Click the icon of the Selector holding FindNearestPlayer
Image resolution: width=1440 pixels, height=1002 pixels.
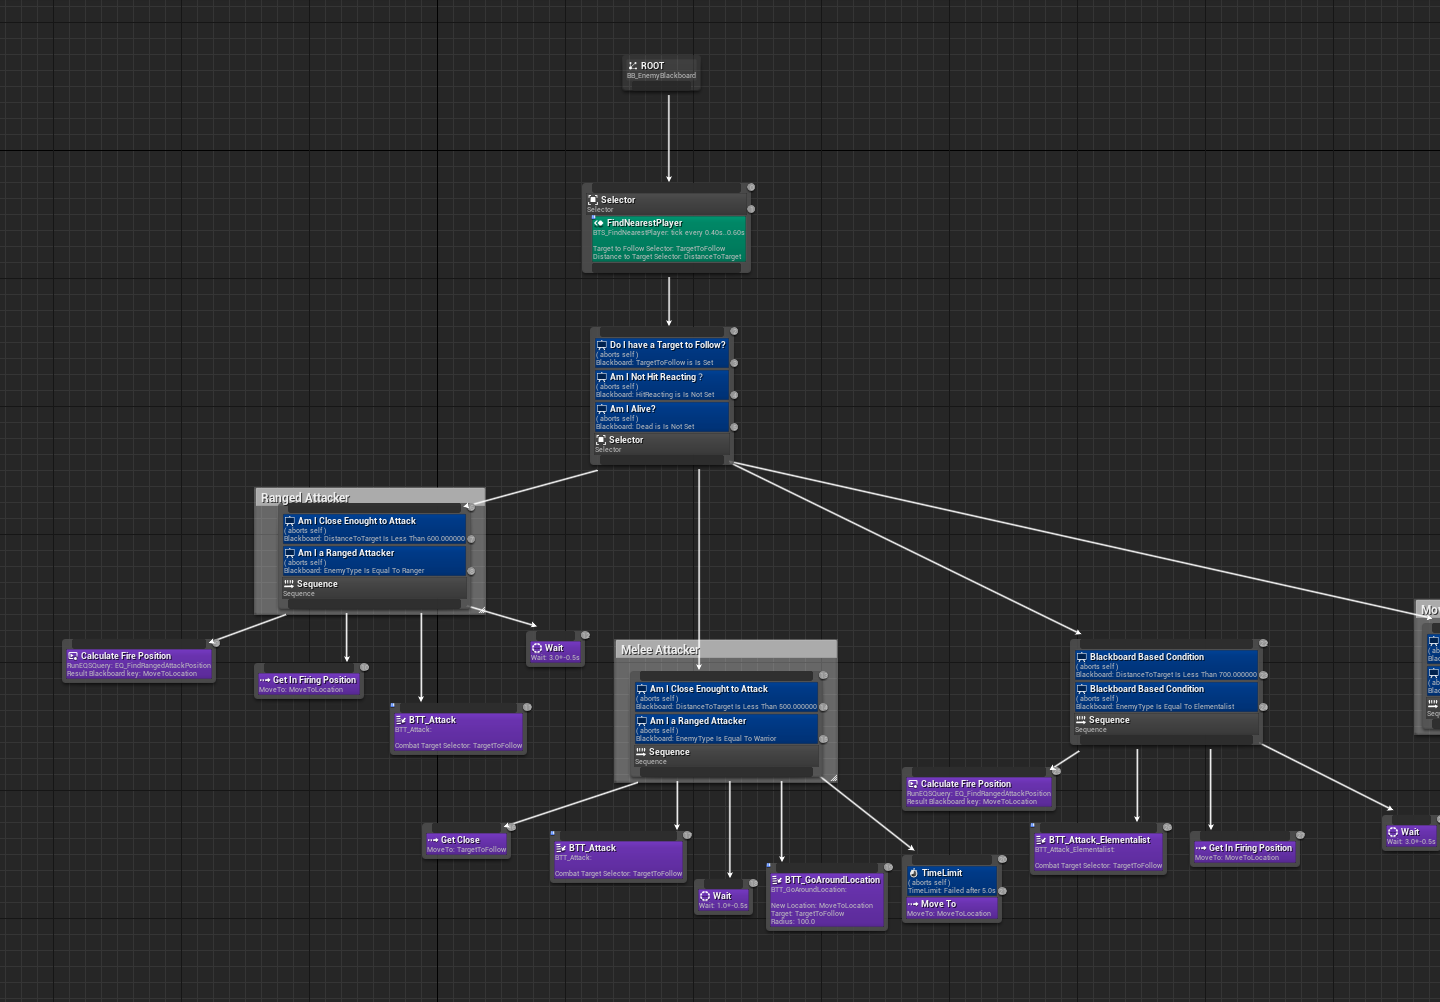(593, 200)
